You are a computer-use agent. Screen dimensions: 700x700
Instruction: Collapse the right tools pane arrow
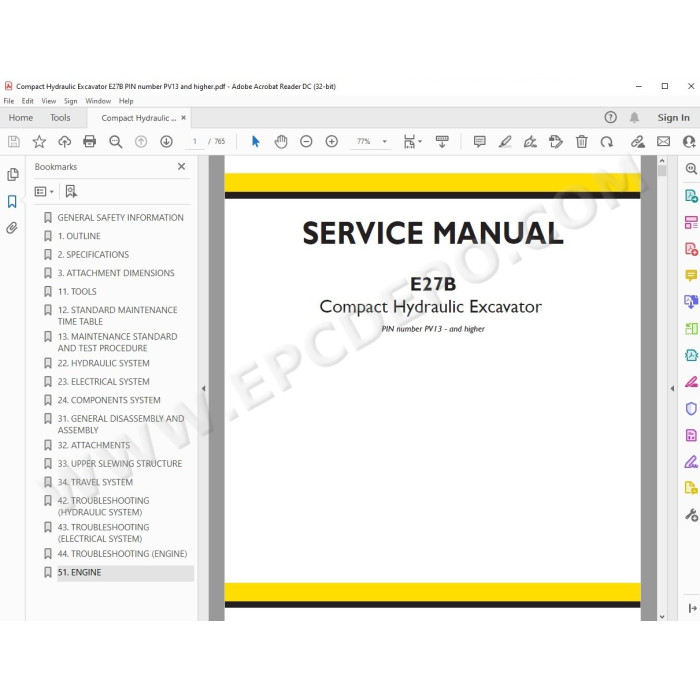pos(672,388)
